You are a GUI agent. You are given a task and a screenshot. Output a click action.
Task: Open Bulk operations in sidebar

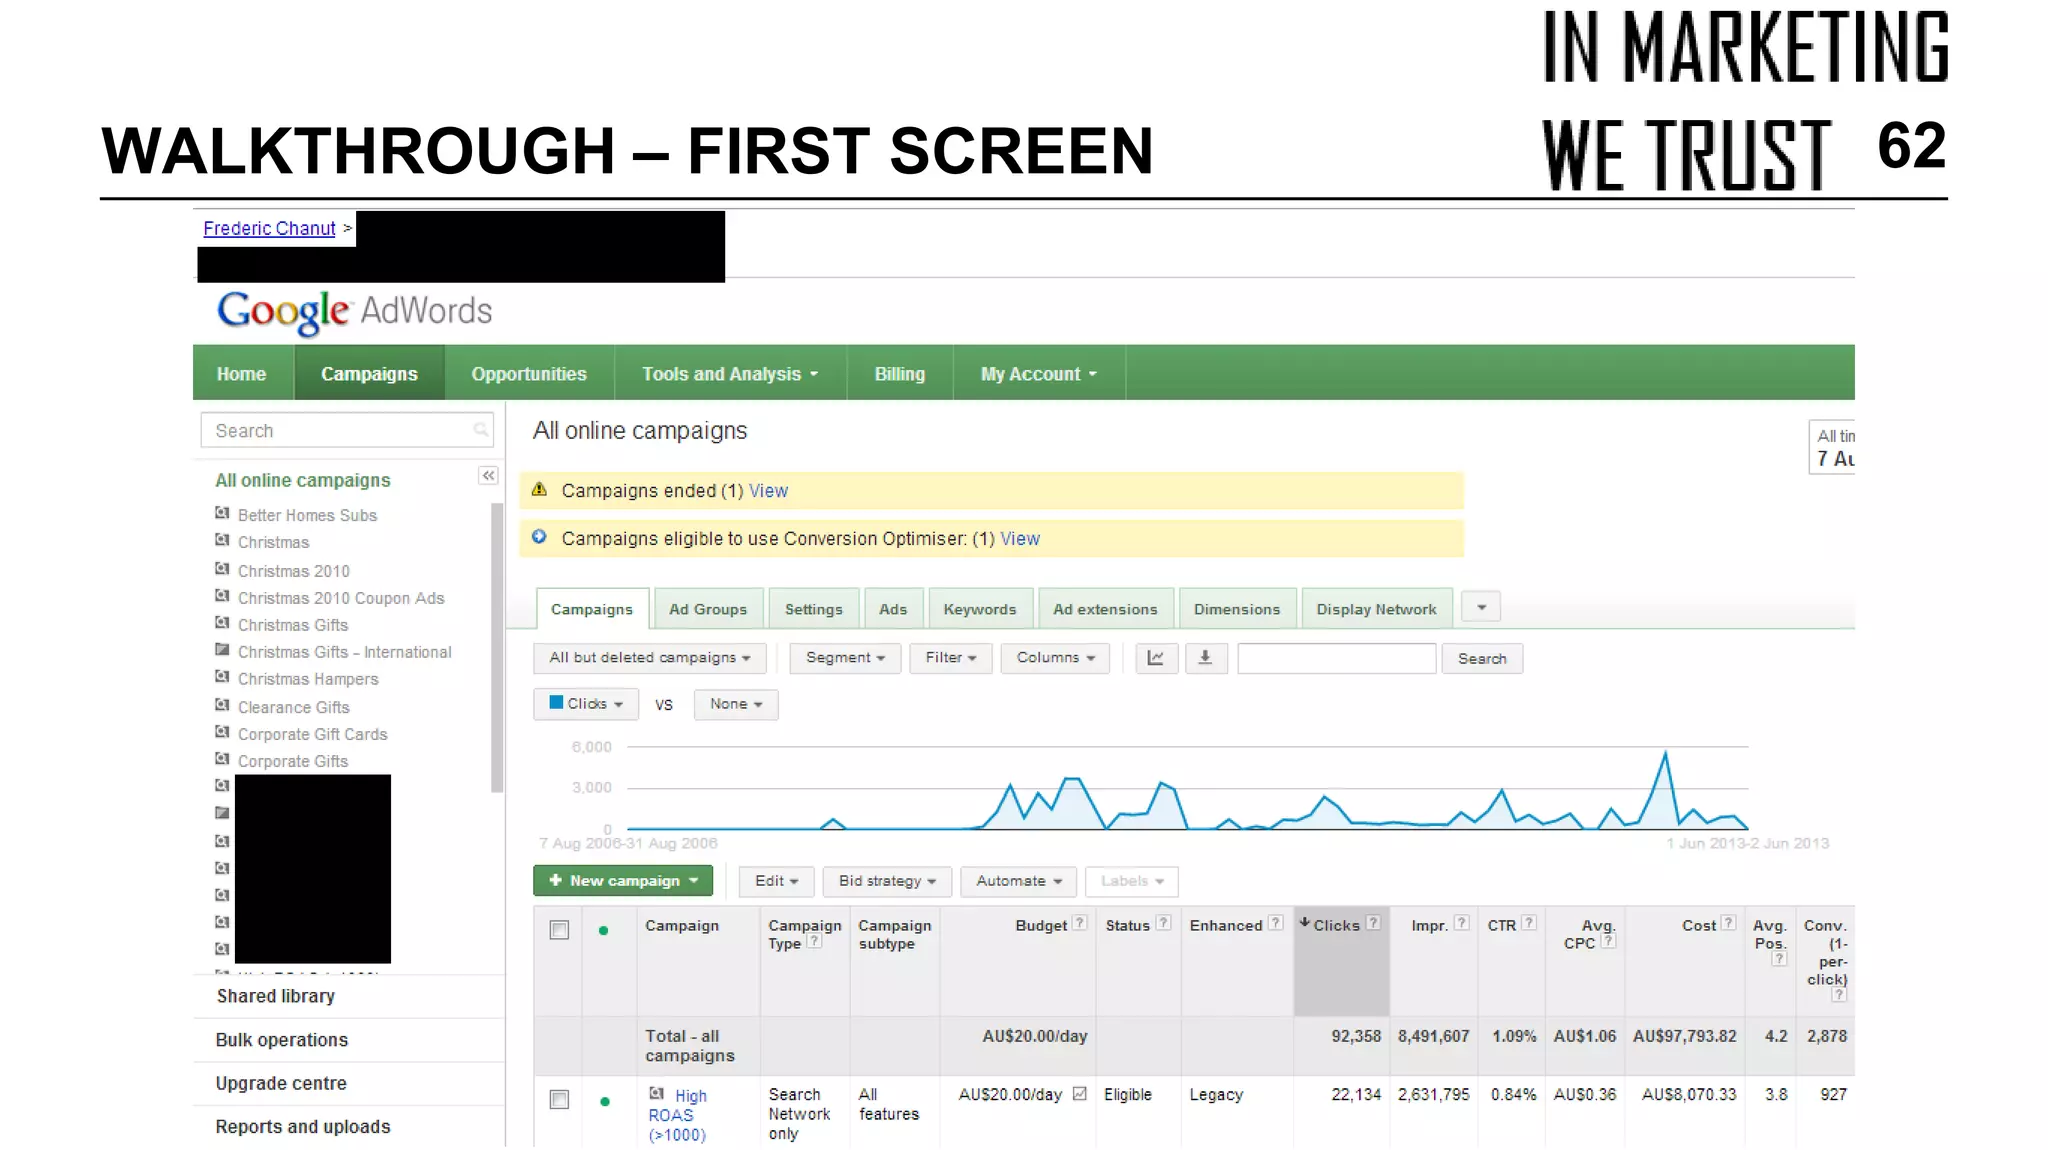click(282, 1040)
